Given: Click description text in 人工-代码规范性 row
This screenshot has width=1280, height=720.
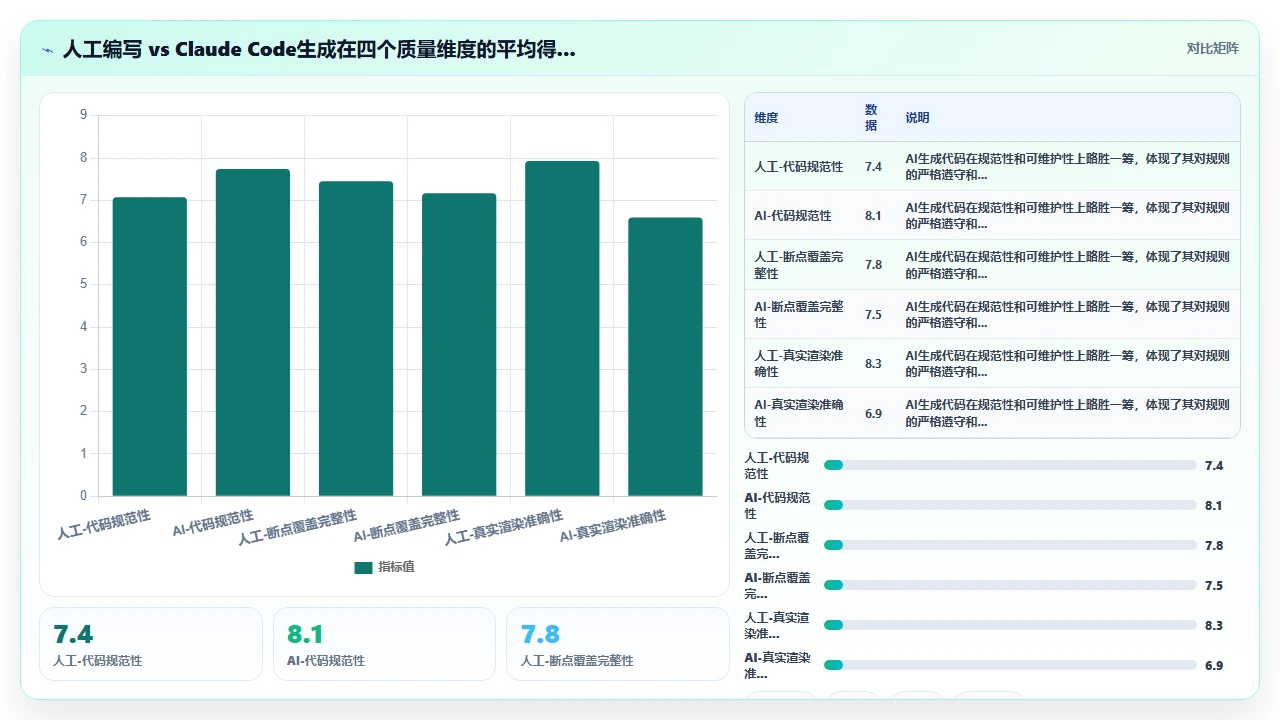Looking at the screenshot, I should (1067, 166).
